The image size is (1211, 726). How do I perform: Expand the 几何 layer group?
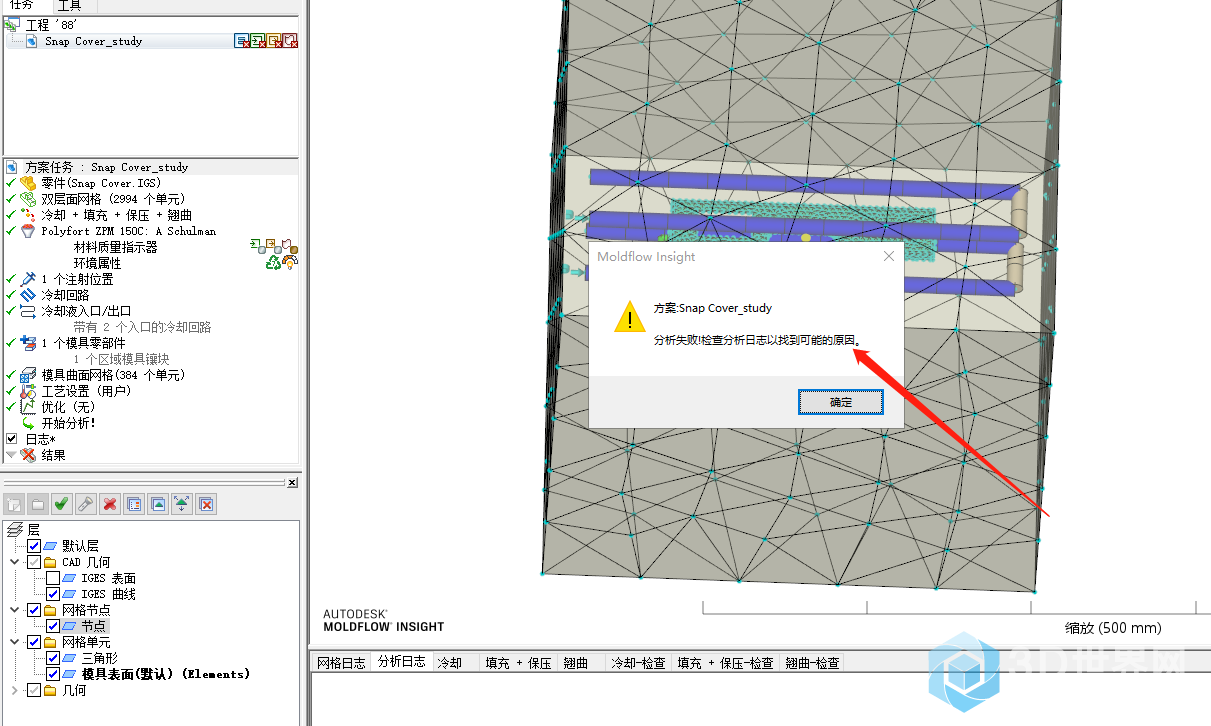pyautogui.click(x=15, y=690)
